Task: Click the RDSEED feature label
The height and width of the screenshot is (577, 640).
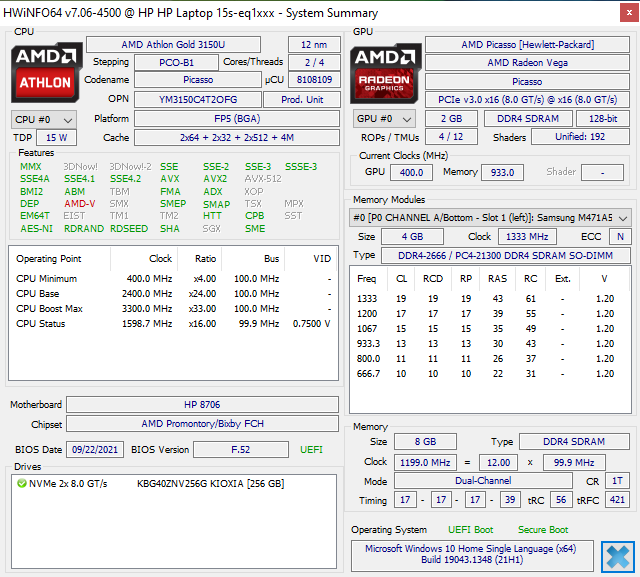Action: tap(129, 229)
